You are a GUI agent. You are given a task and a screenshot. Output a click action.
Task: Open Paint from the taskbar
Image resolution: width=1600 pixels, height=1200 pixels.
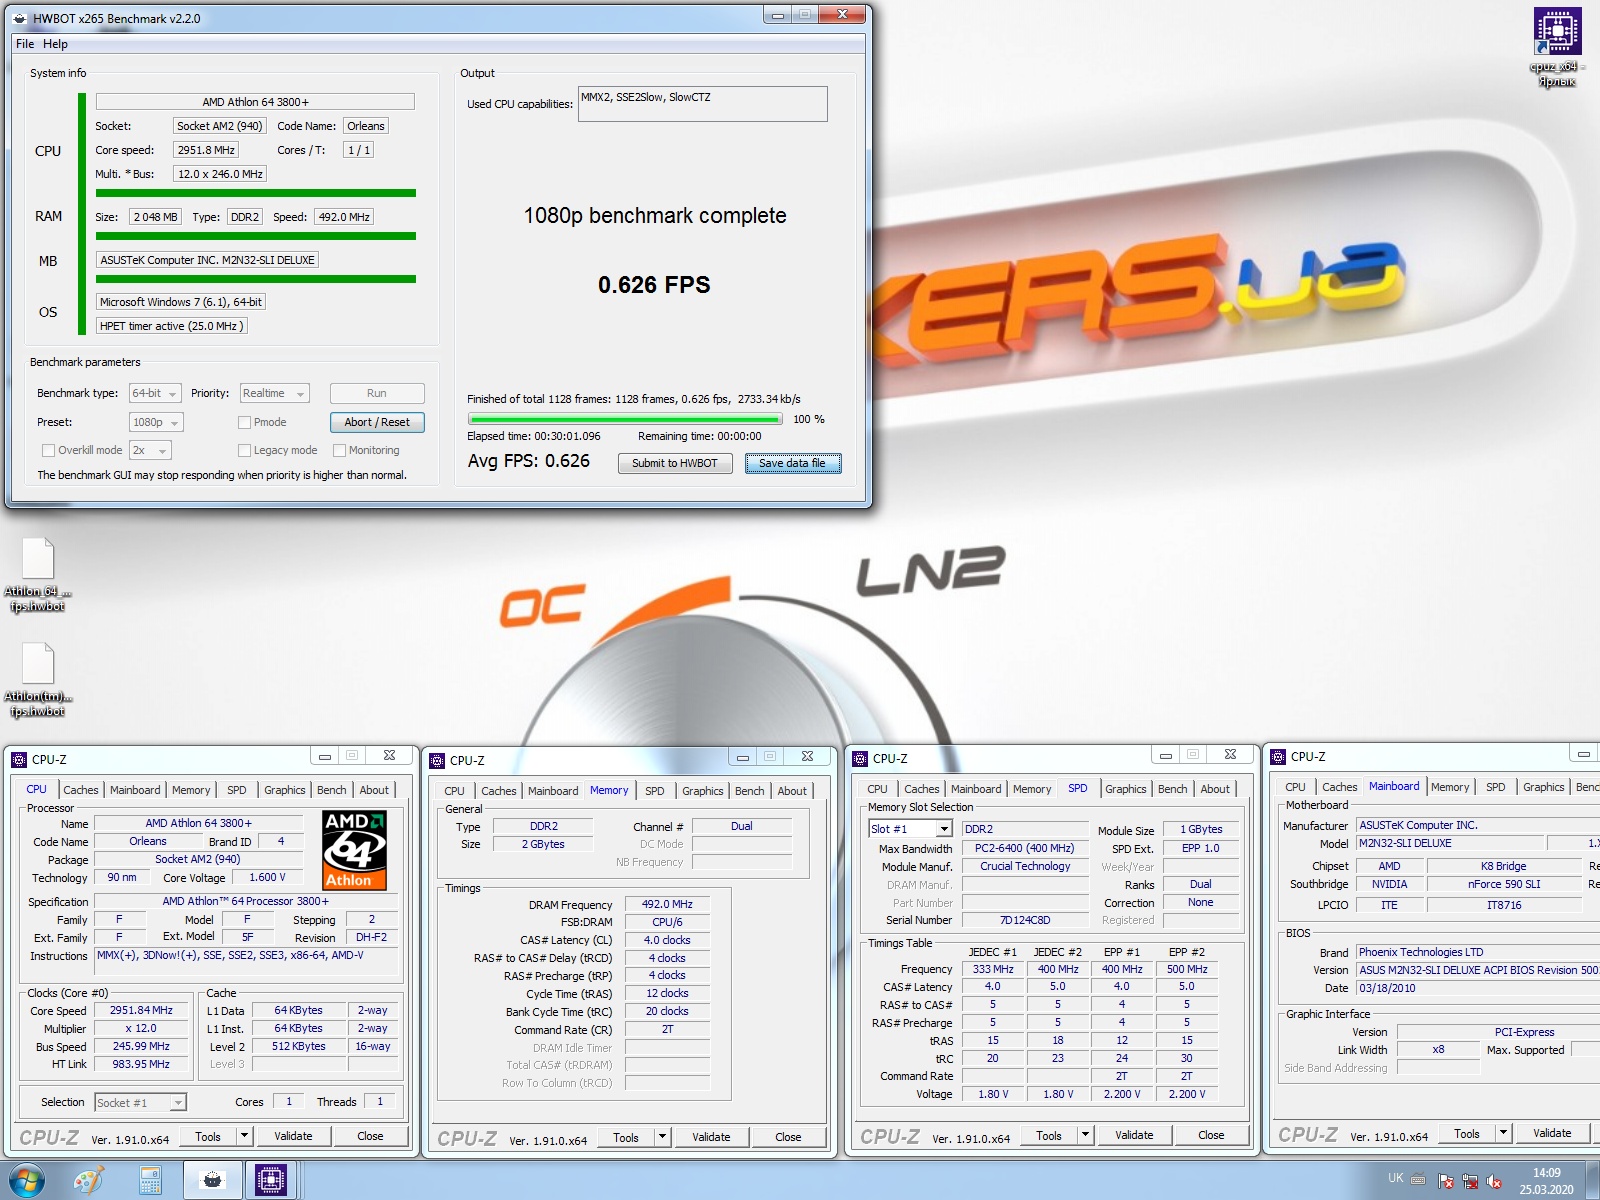tap(89, 1180)
